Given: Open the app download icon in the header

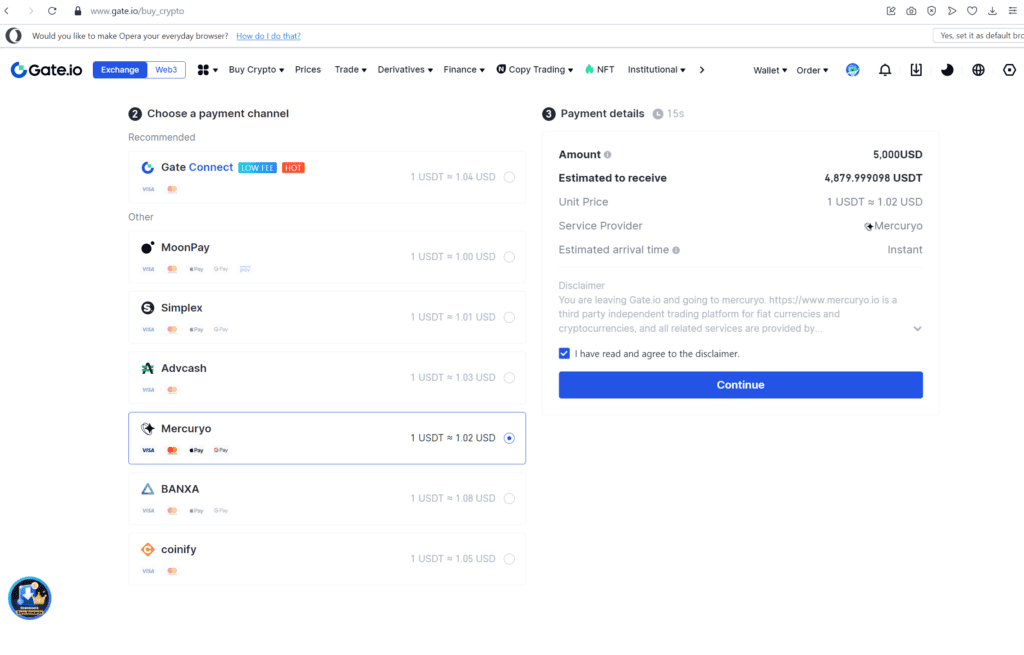Looking at the screenshot, I should coord(915,69).
